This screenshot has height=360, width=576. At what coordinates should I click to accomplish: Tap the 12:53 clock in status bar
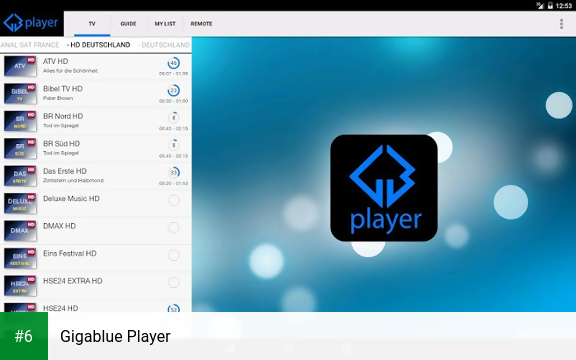(564, 6)
